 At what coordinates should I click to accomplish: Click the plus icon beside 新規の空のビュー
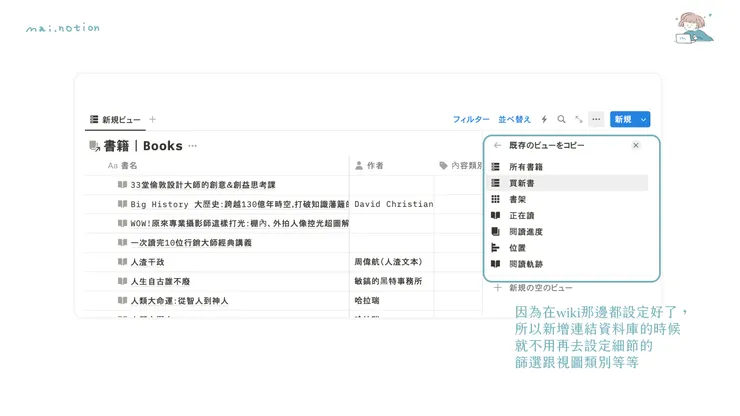497,288
